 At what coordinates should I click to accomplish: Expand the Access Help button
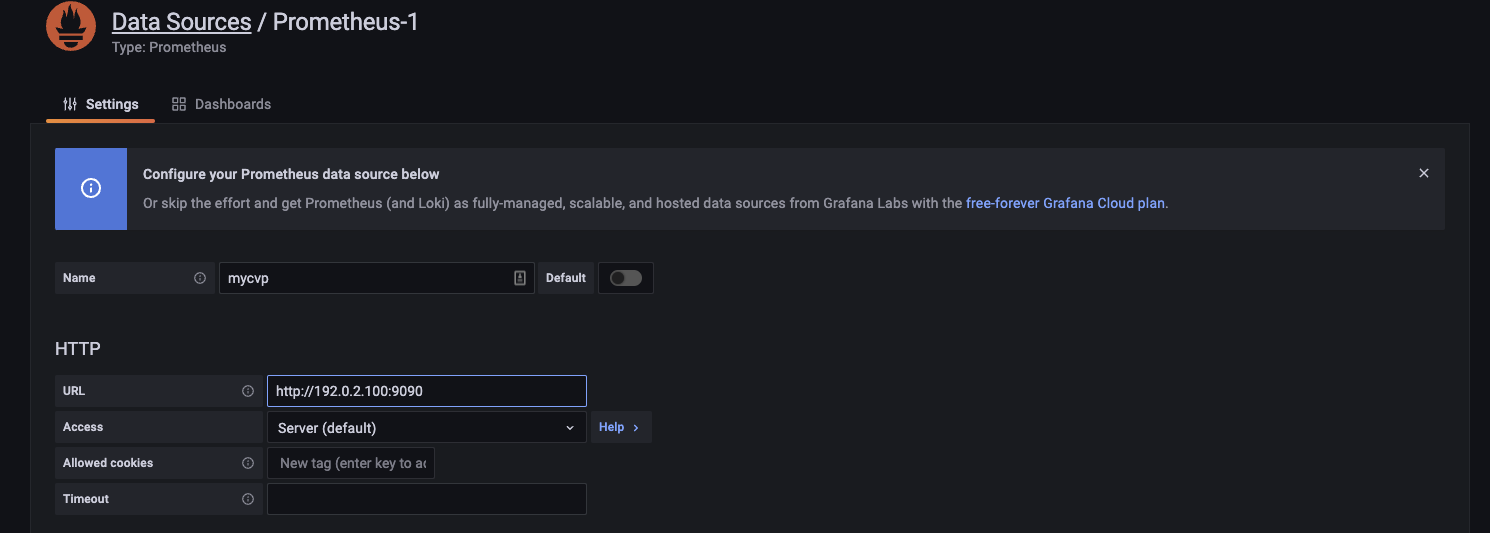(621, 427)
